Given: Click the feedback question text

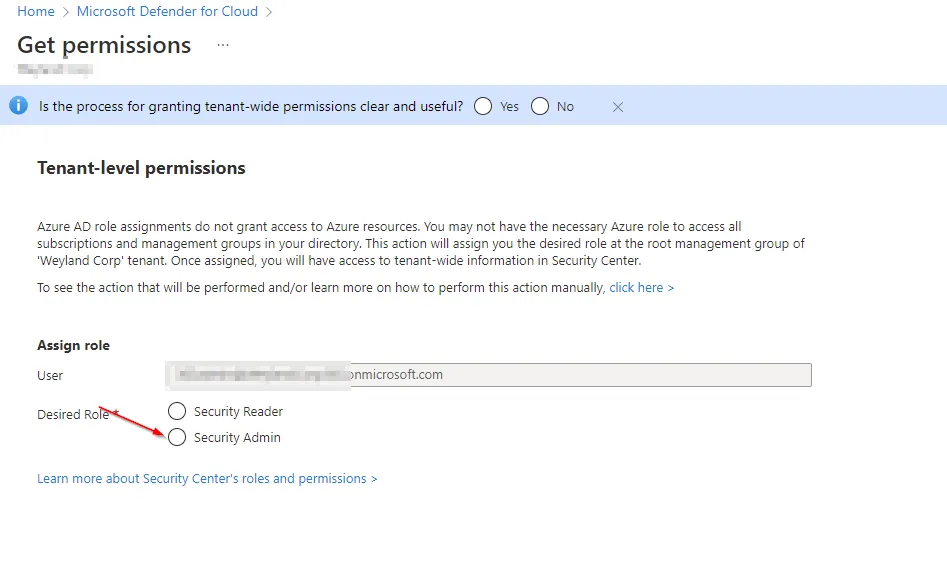Looking at the screenshot, I should (251, 106).
